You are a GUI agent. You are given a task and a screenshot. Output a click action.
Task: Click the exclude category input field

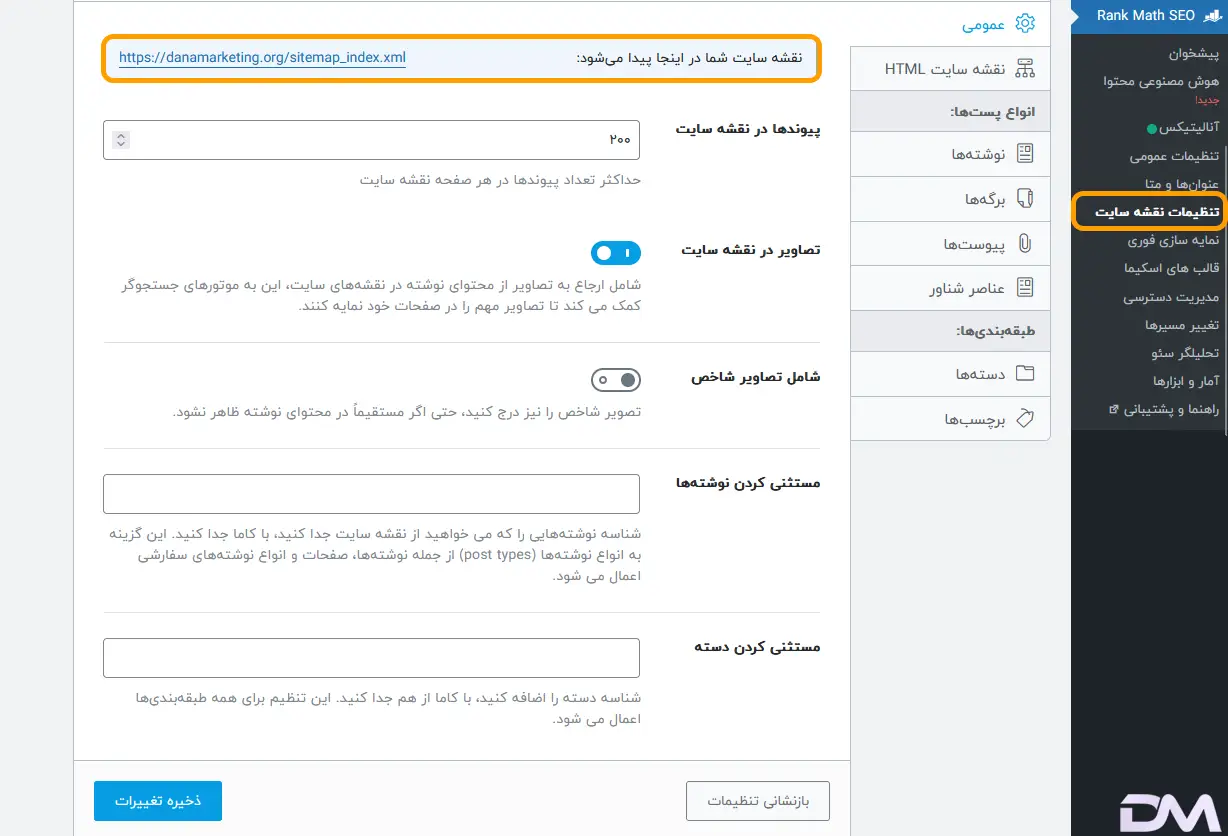(x=371, y=658)
